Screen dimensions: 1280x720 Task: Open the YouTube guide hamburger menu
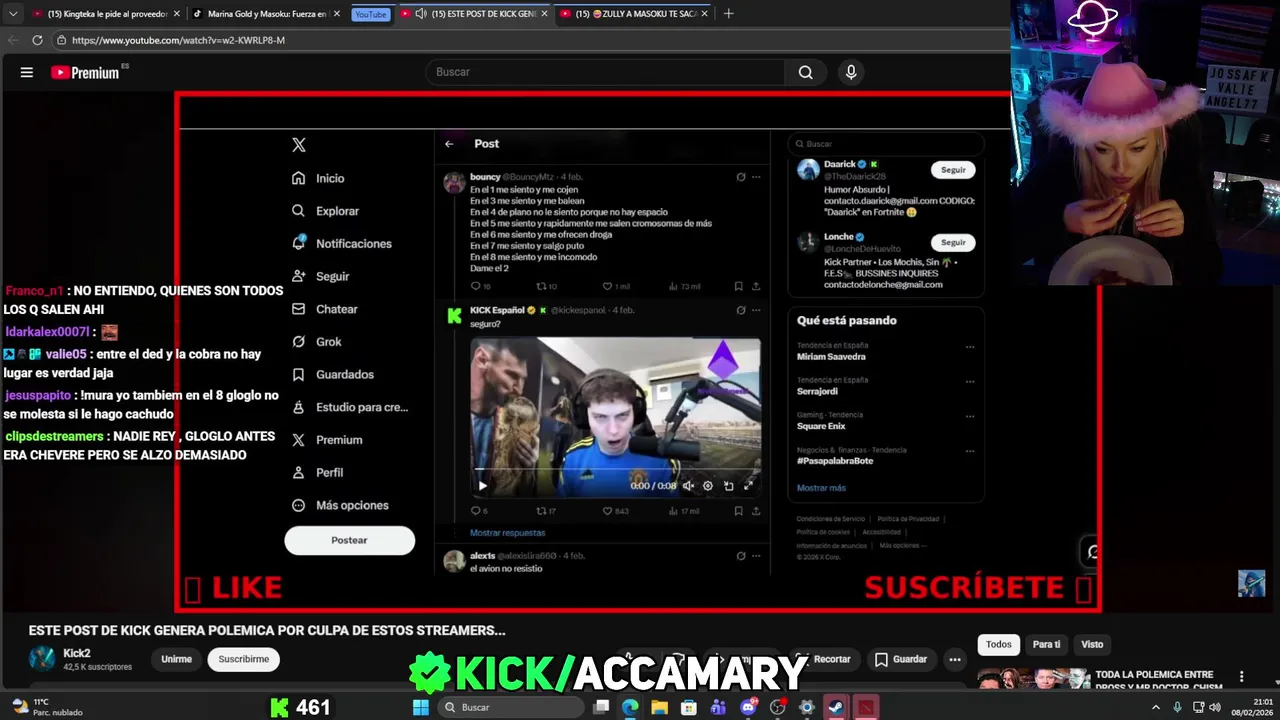(x=27, y=72)
